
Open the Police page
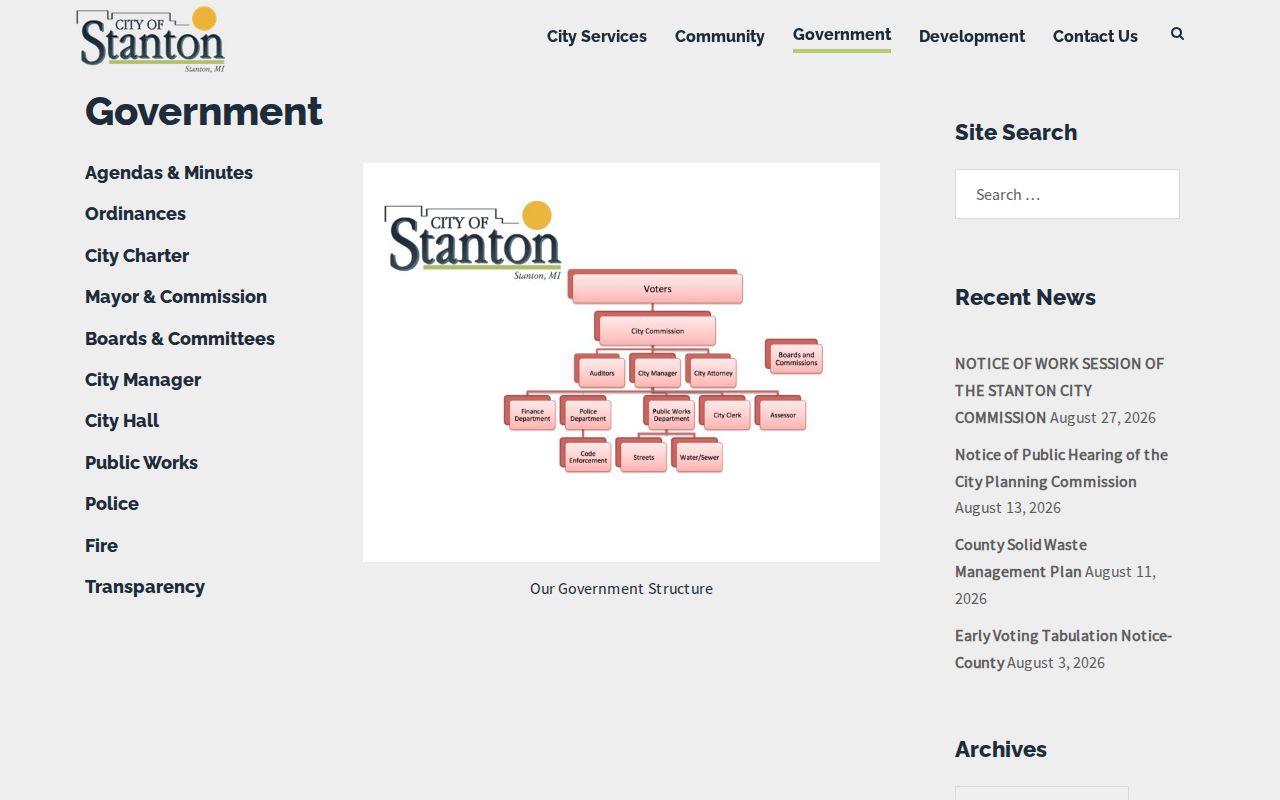pos(112,503)
